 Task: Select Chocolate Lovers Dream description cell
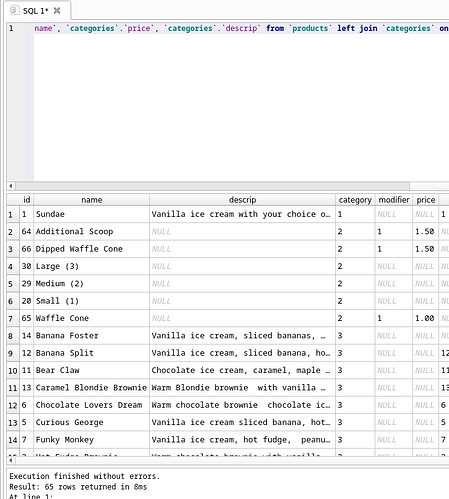(x=242, y=405)
